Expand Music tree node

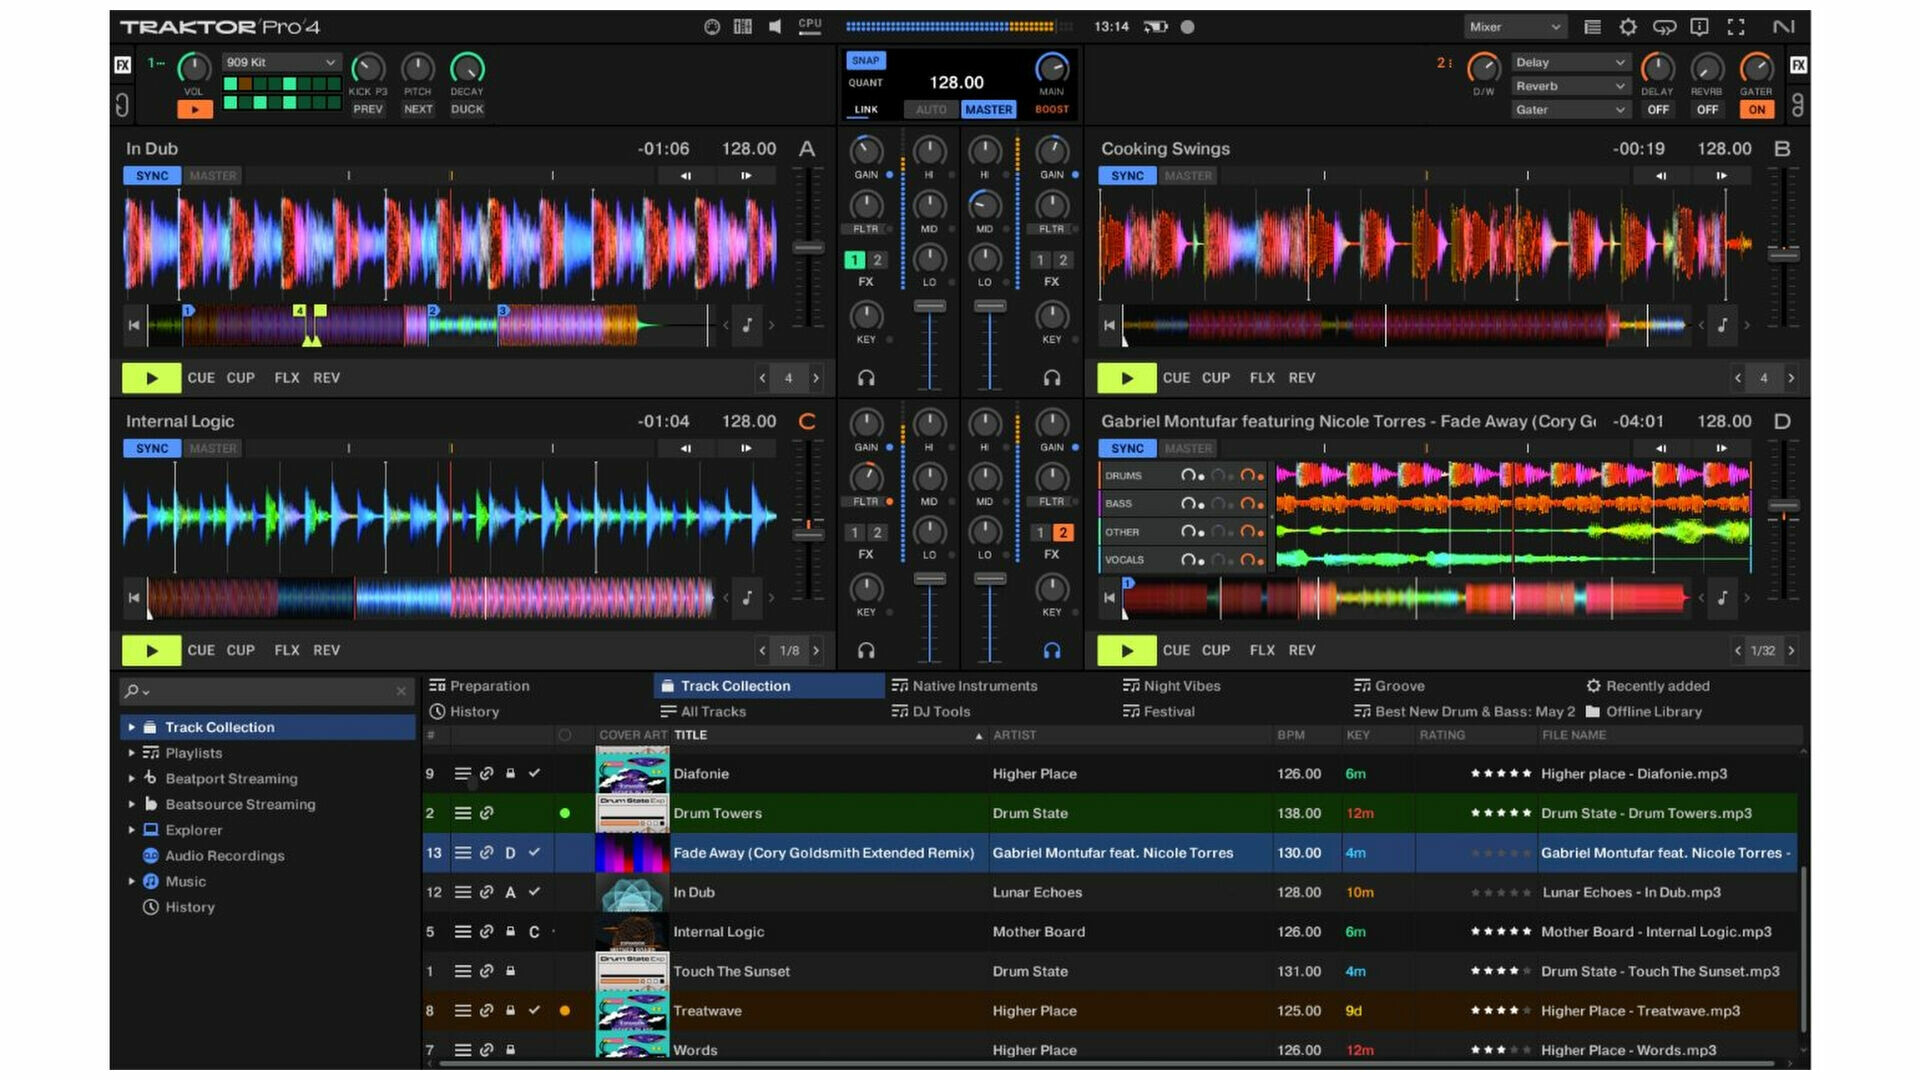(131, 881)
